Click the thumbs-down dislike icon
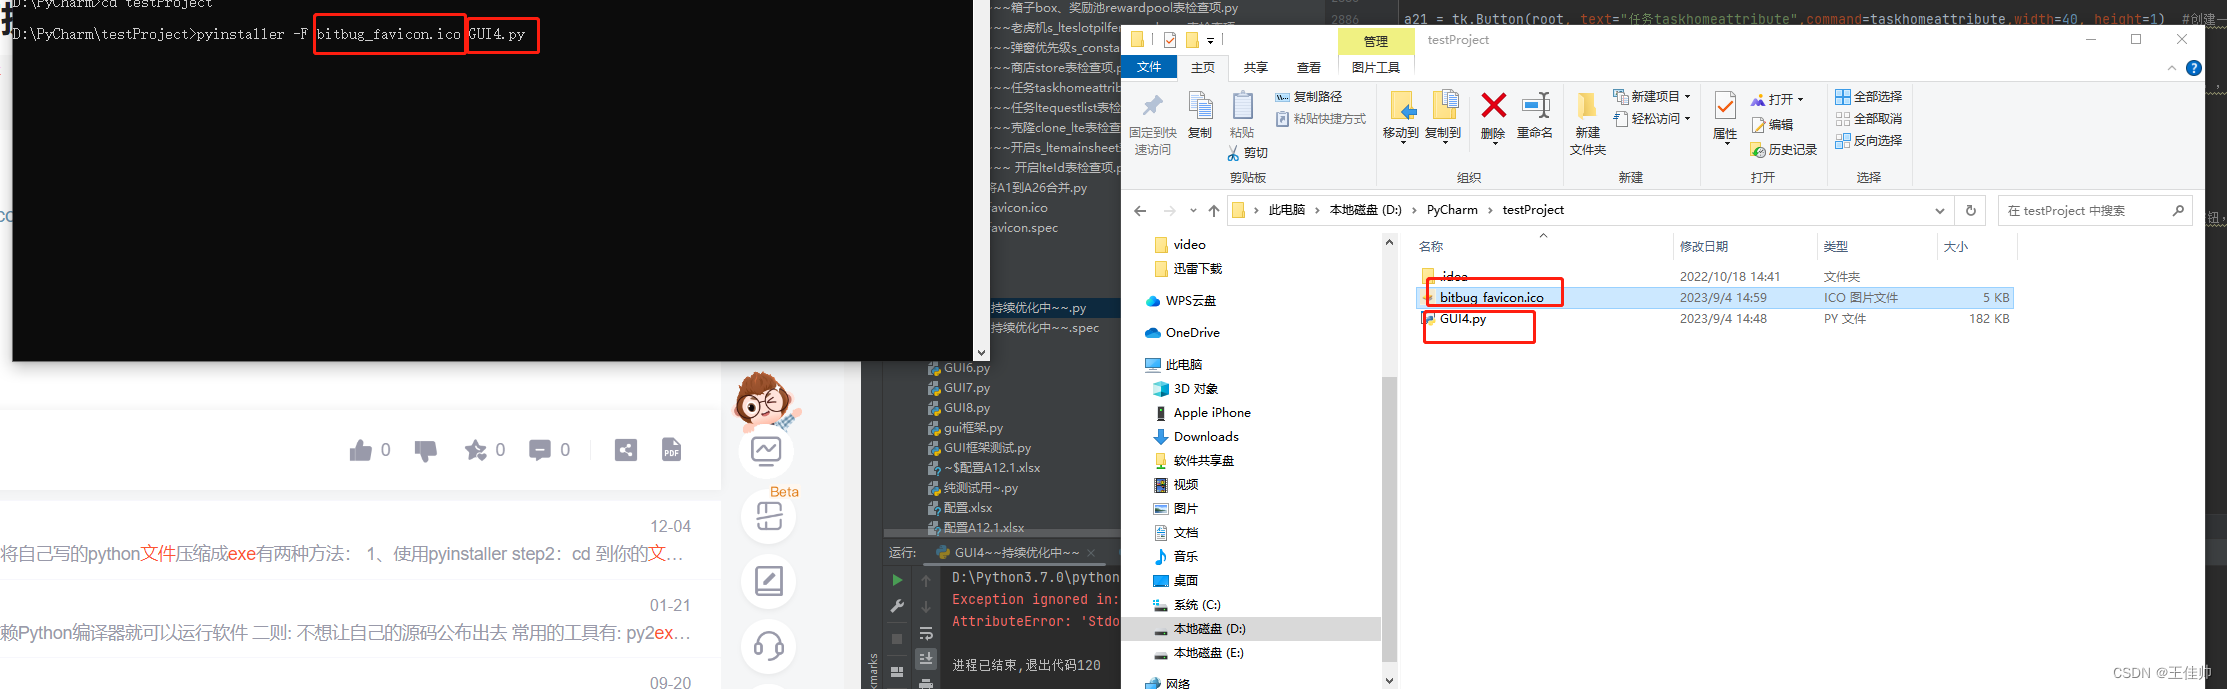Viewport: 2227px width, 689px height. coord(426,451)
